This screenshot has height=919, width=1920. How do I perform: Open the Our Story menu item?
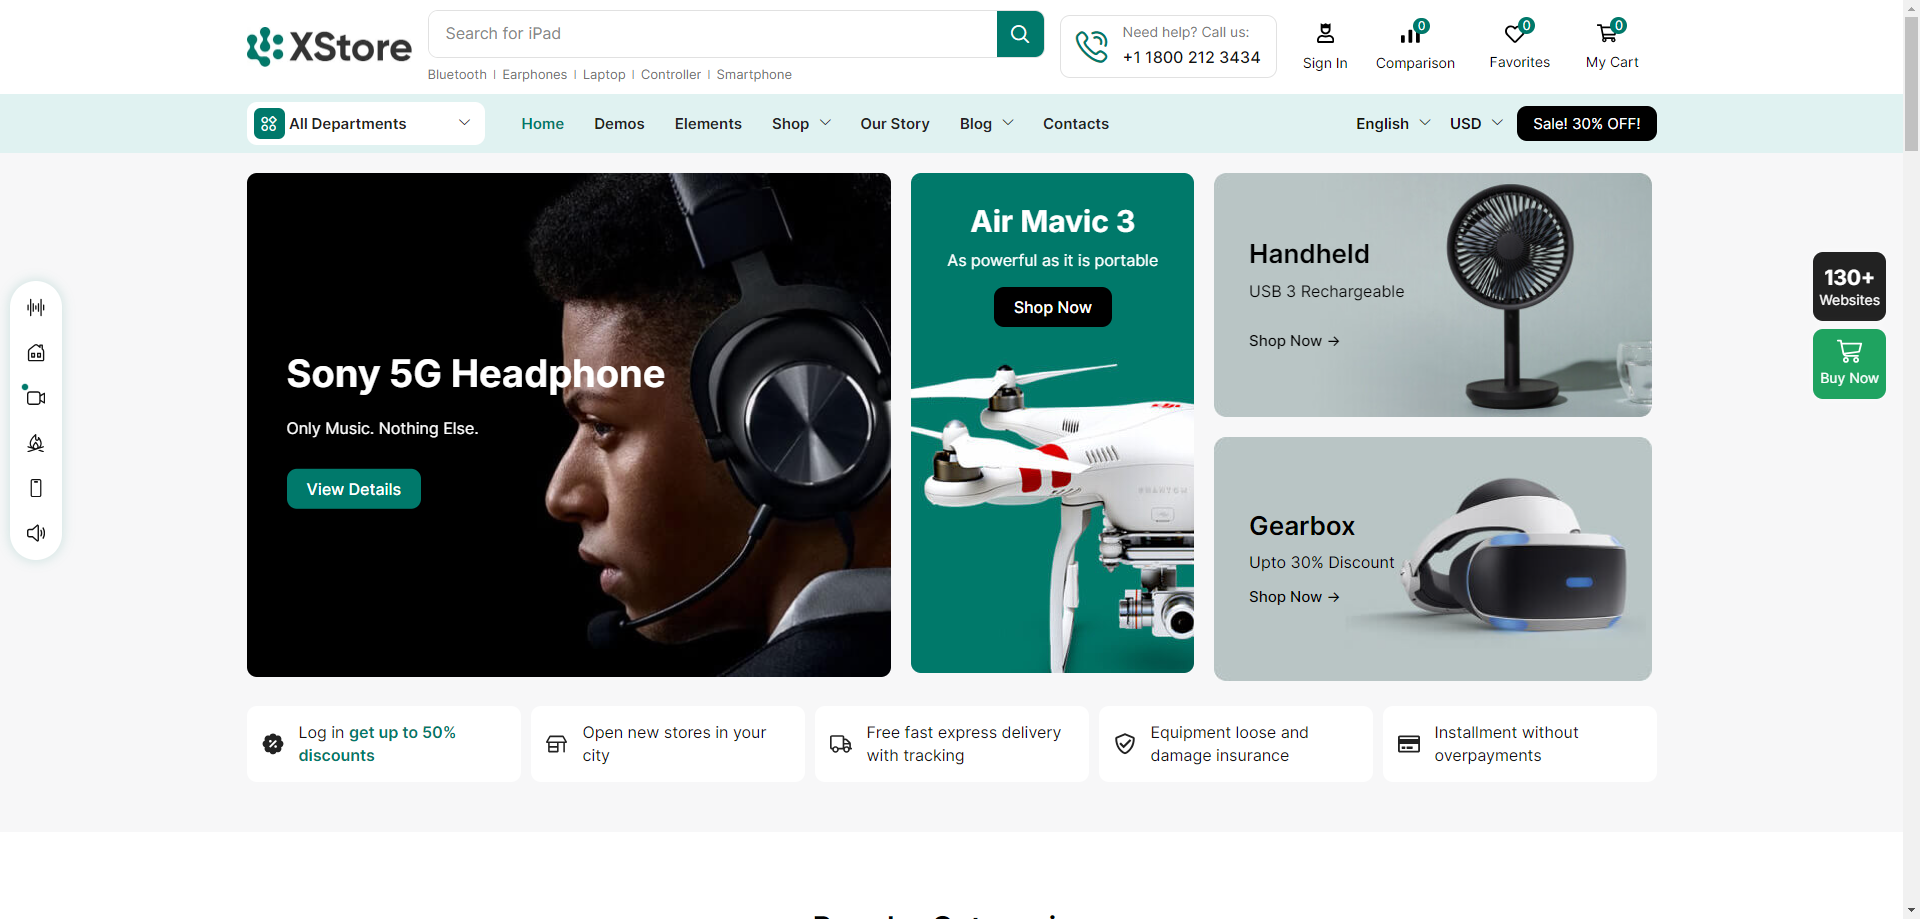pos(894,123)
